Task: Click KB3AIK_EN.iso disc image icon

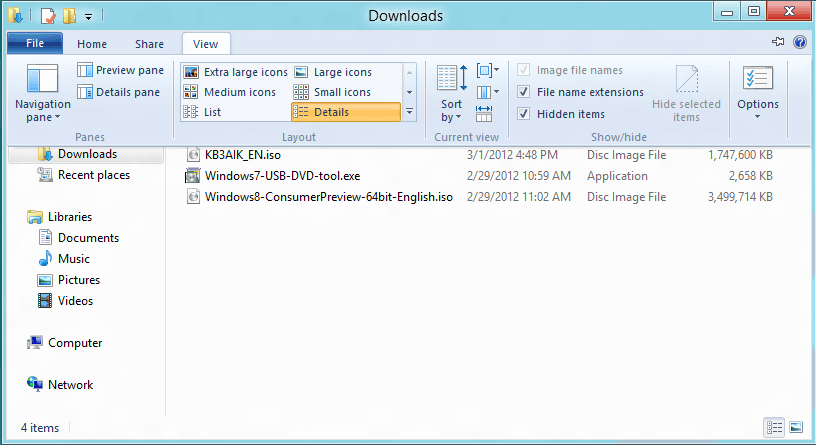Action: point(193,155)
